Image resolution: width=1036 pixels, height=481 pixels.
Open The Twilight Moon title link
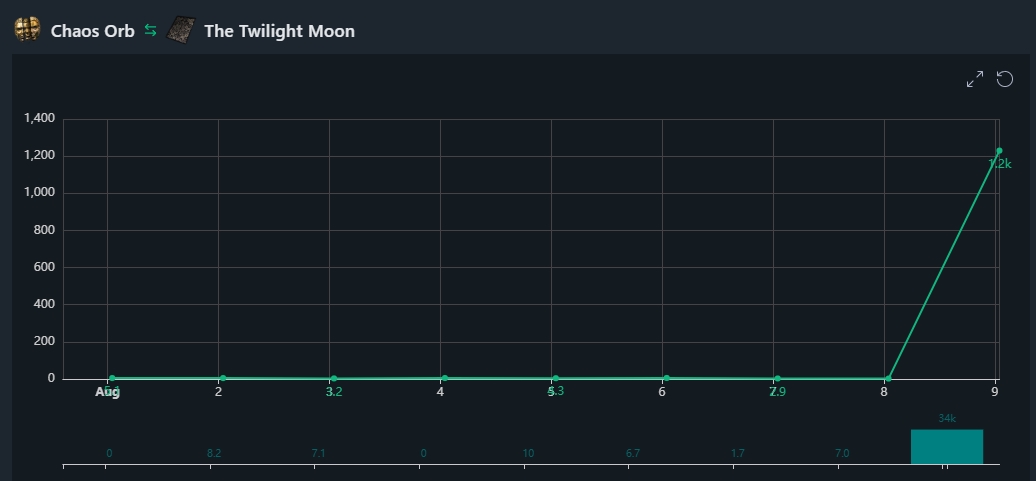(x=279, y=31)
